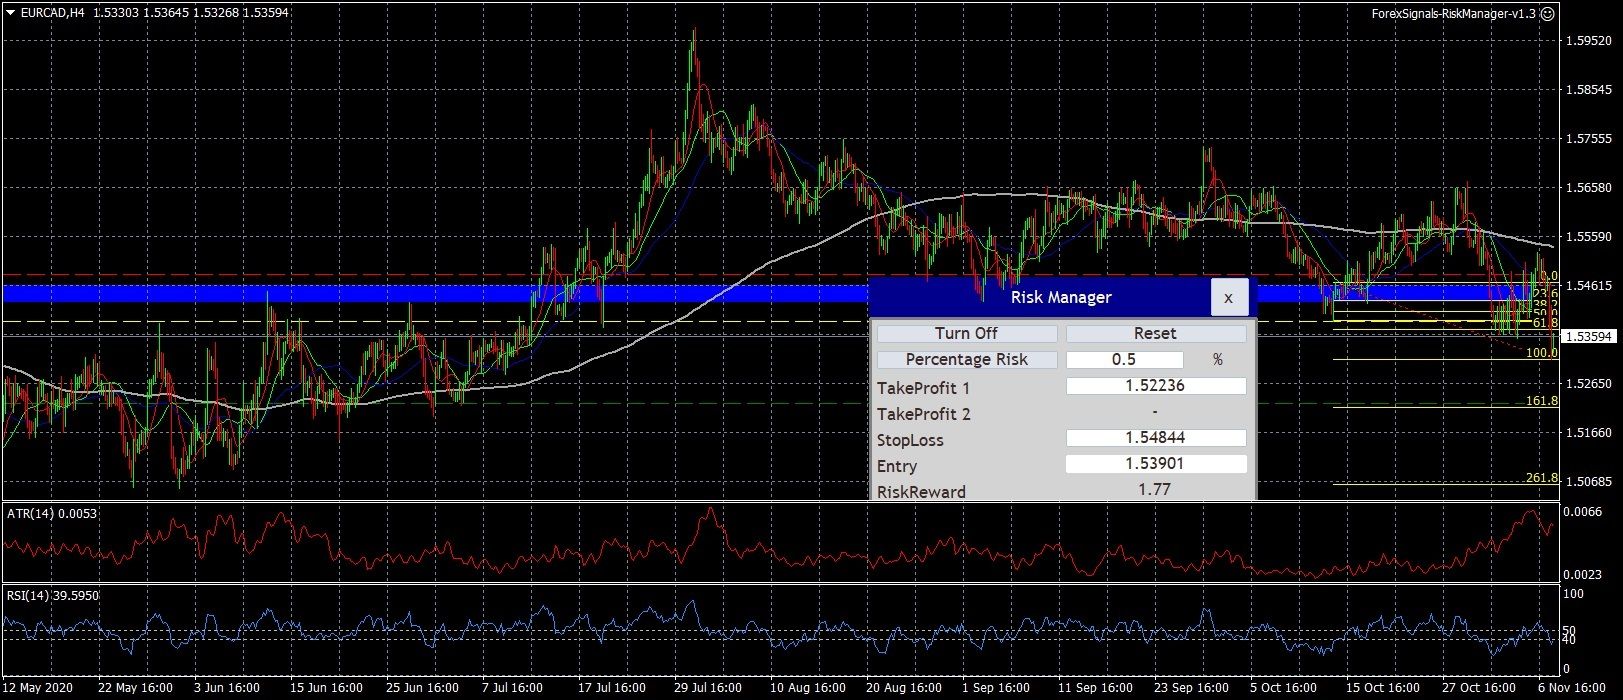The width and height of the screenshot is (1623, 700).
Task: Click the RSI scale value 100
Action: coord(1573,595)
